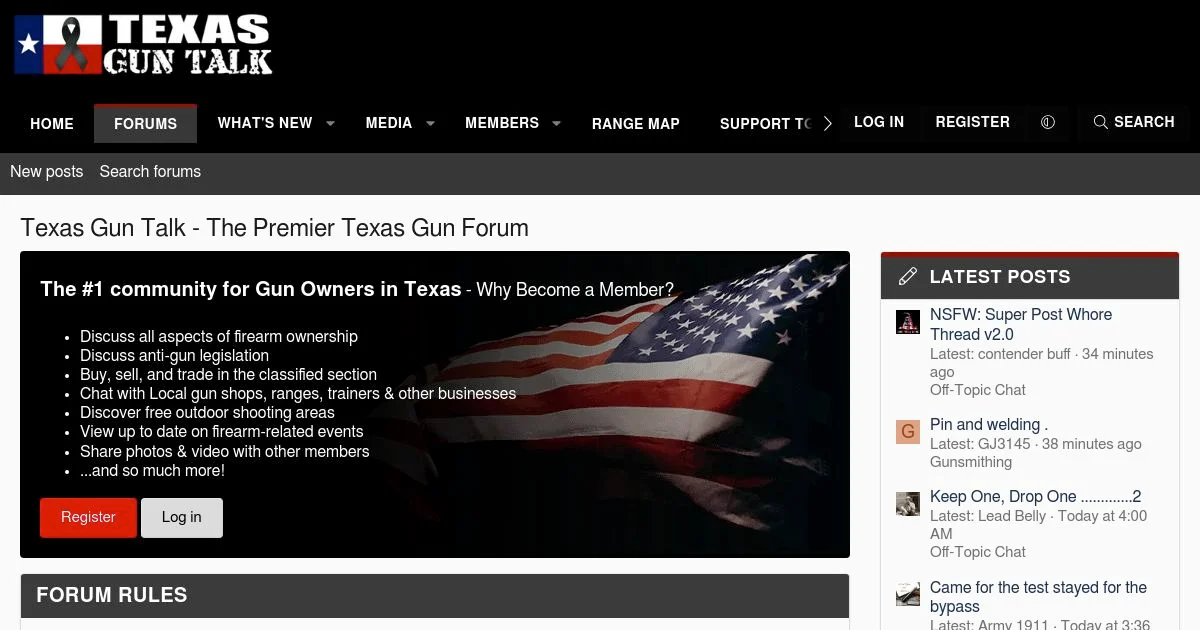Screen dimensions: 1200x630
Task: Click 'Latest: Lead Belly' timestamp text
Action: (1038, 525)
